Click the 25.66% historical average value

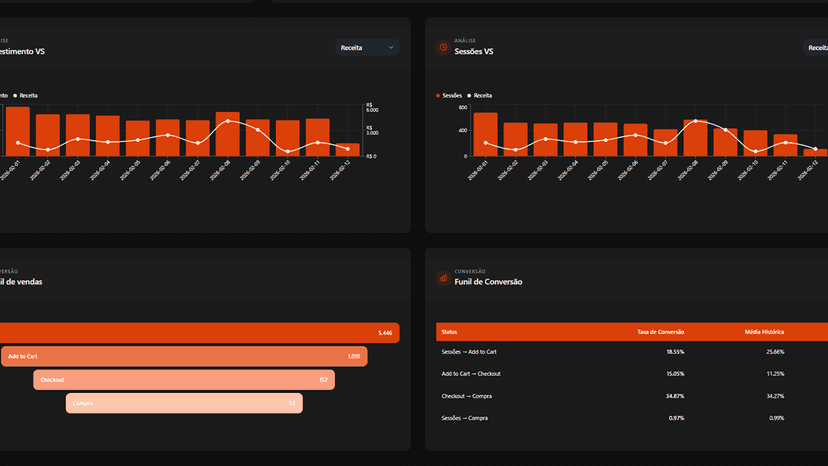tap(775, 352)
